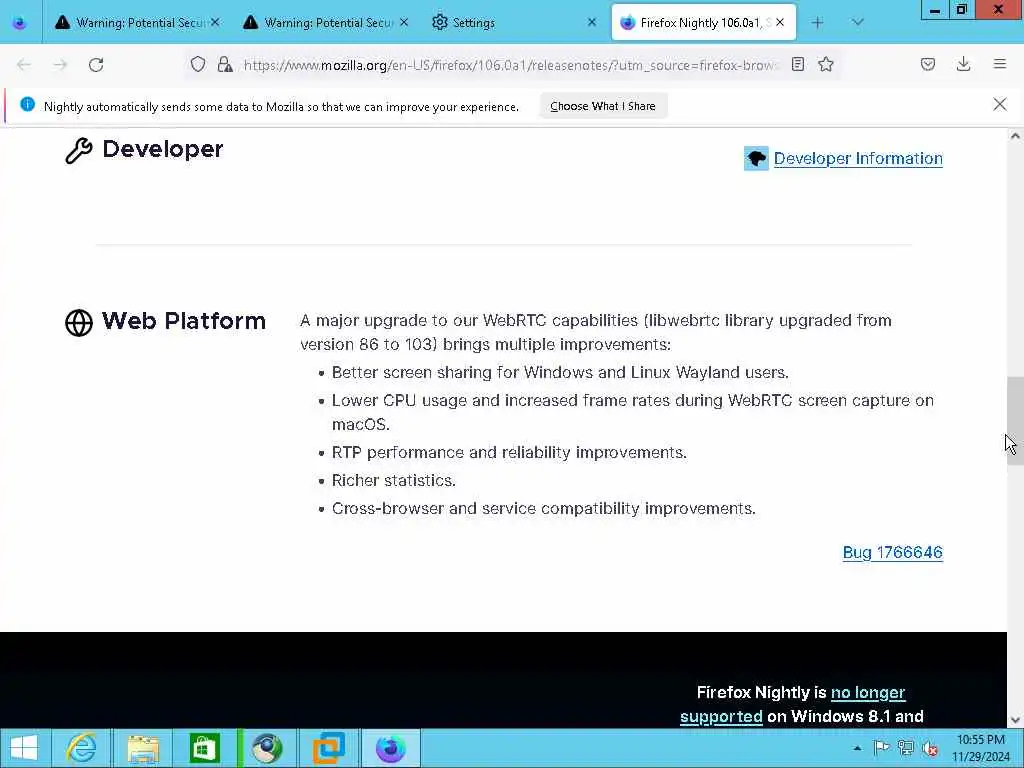Click the scrollbar down arrow
1024x768 pixels.
(1015, 720)
